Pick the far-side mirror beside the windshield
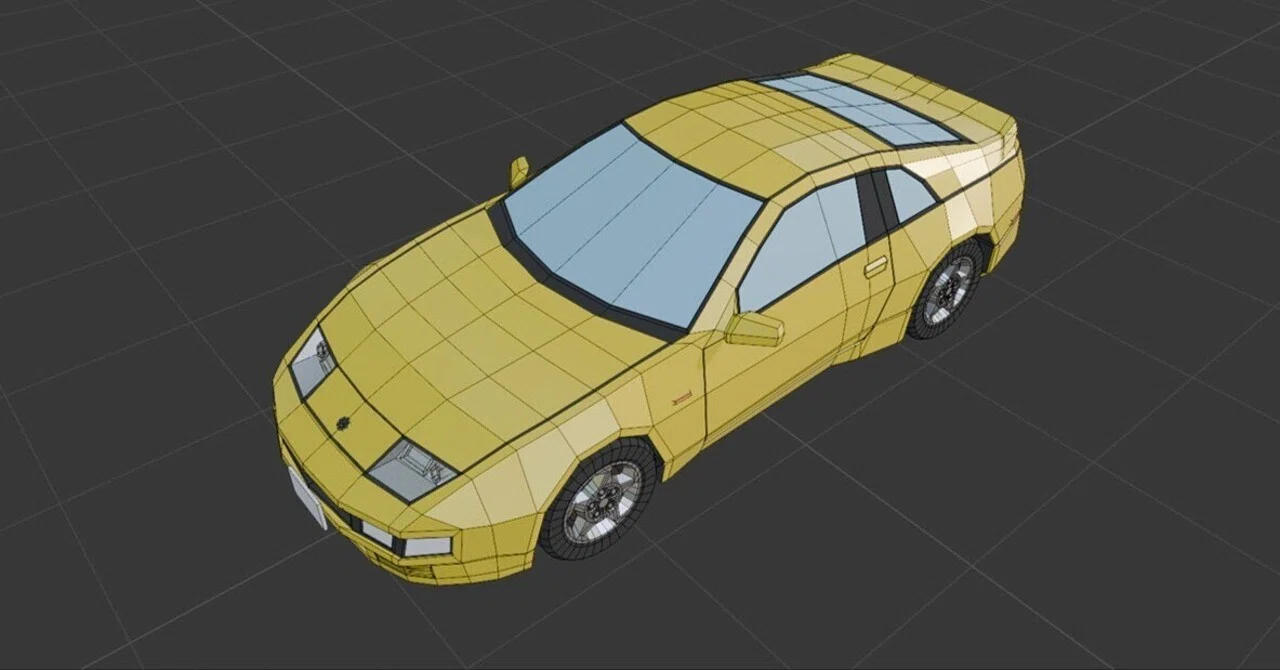Screen dimensions: 1280x670 click(519, 172)
